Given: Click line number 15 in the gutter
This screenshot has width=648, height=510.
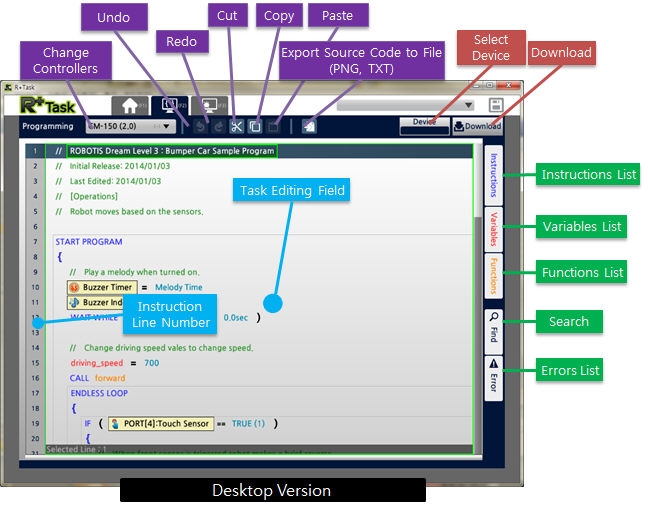Looking at the screenshot, I should click(36, 363).
